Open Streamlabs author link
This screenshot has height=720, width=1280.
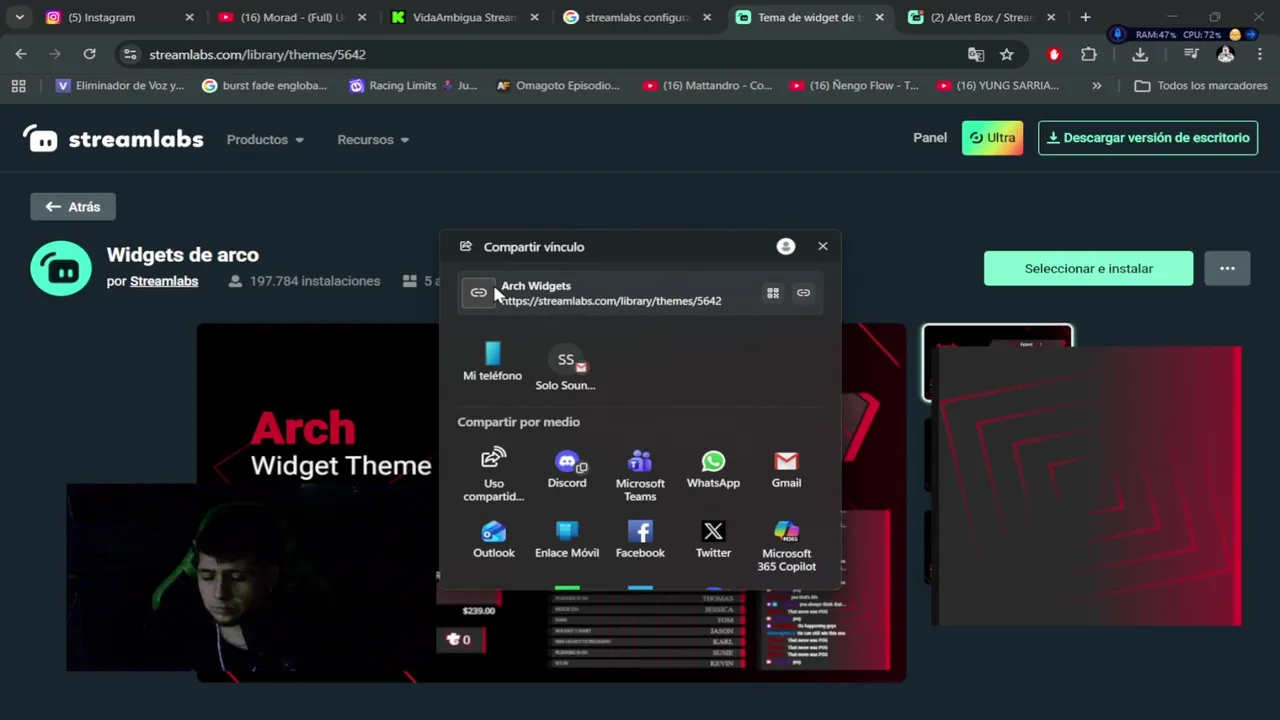click(164, 281)
